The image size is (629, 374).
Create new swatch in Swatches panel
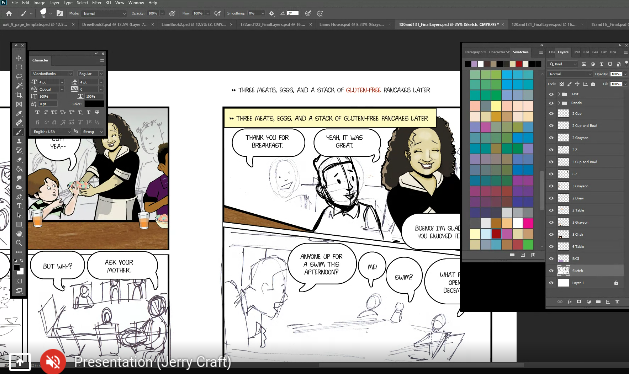[522, 255]
